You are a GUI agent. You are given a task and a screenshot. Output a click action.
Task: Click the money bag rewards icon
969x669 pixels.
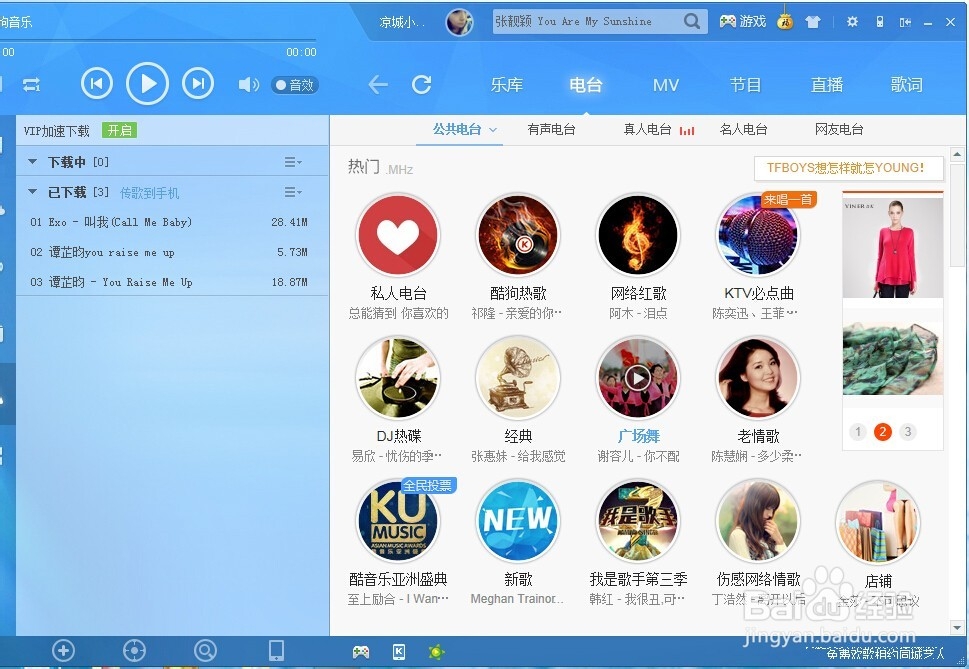point(785,21)
